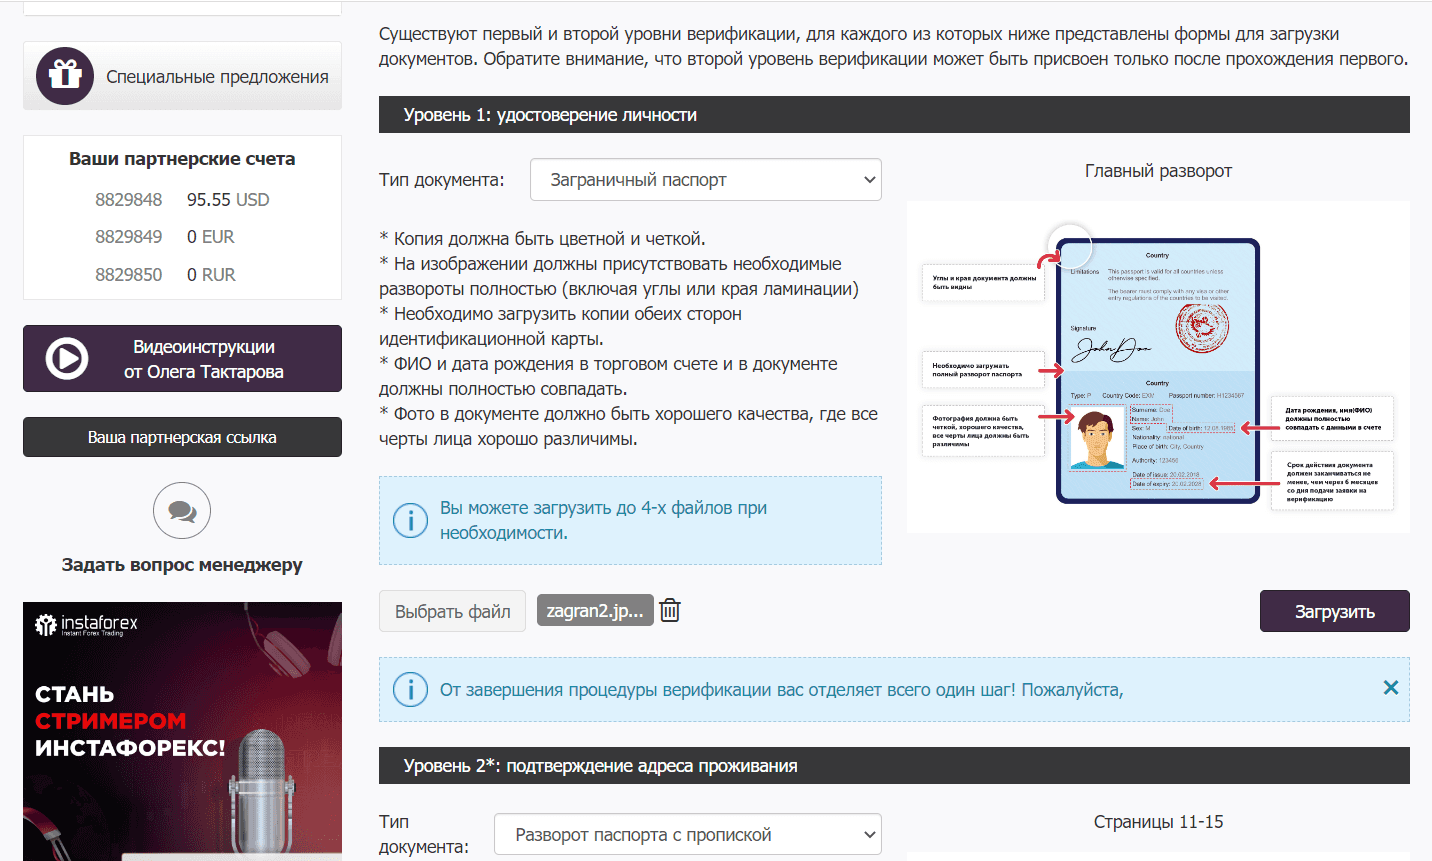Click the Загрузить upload button
The image size is (1432, 861).
(1334, 611)
